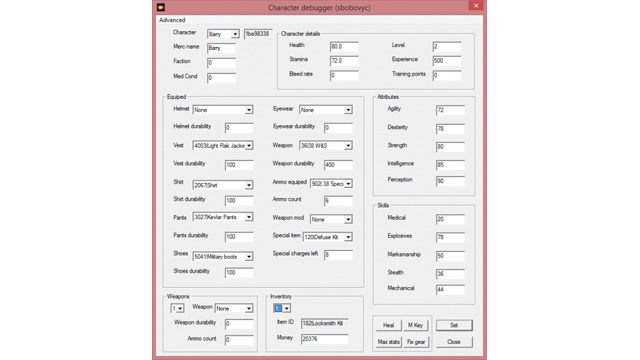Click the Shoes durability field
The height and width of the screenshot is (360, 640).
(239, 272)
